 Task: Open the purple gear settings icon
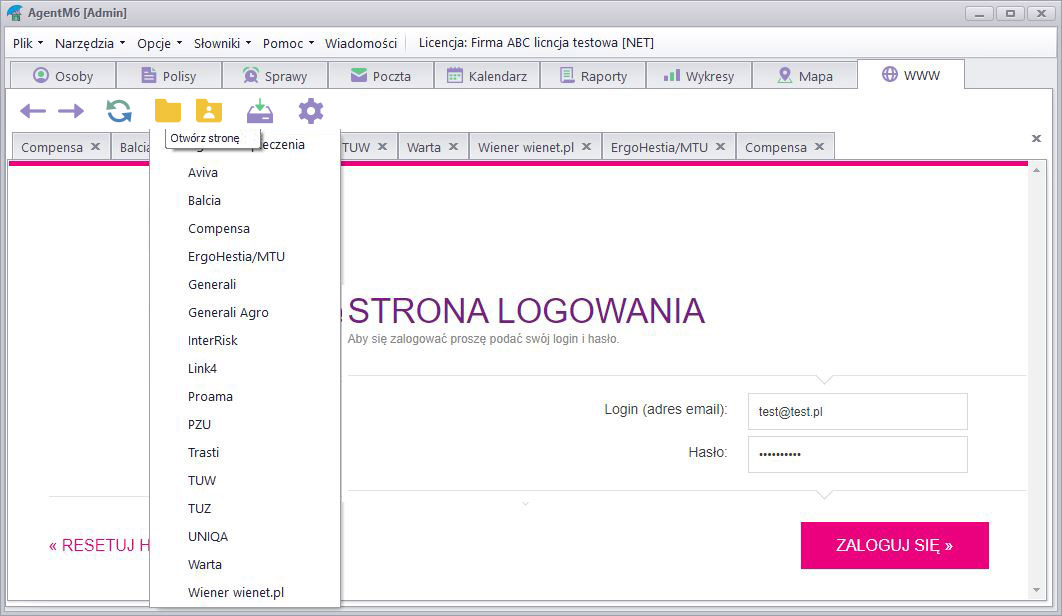pos(311,111)
